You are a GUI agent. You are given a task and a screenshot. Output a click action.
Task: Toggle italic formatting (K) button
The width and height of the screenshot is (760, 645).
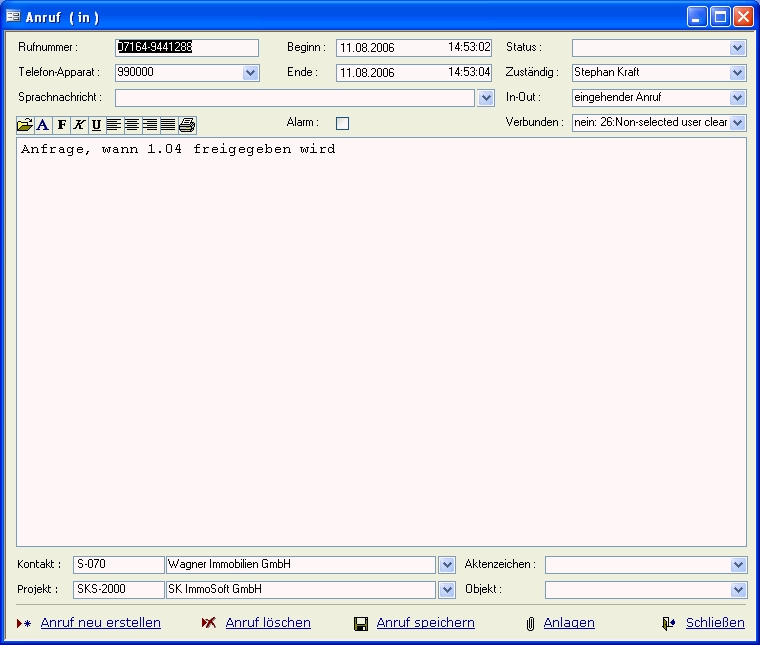(79, 125)
